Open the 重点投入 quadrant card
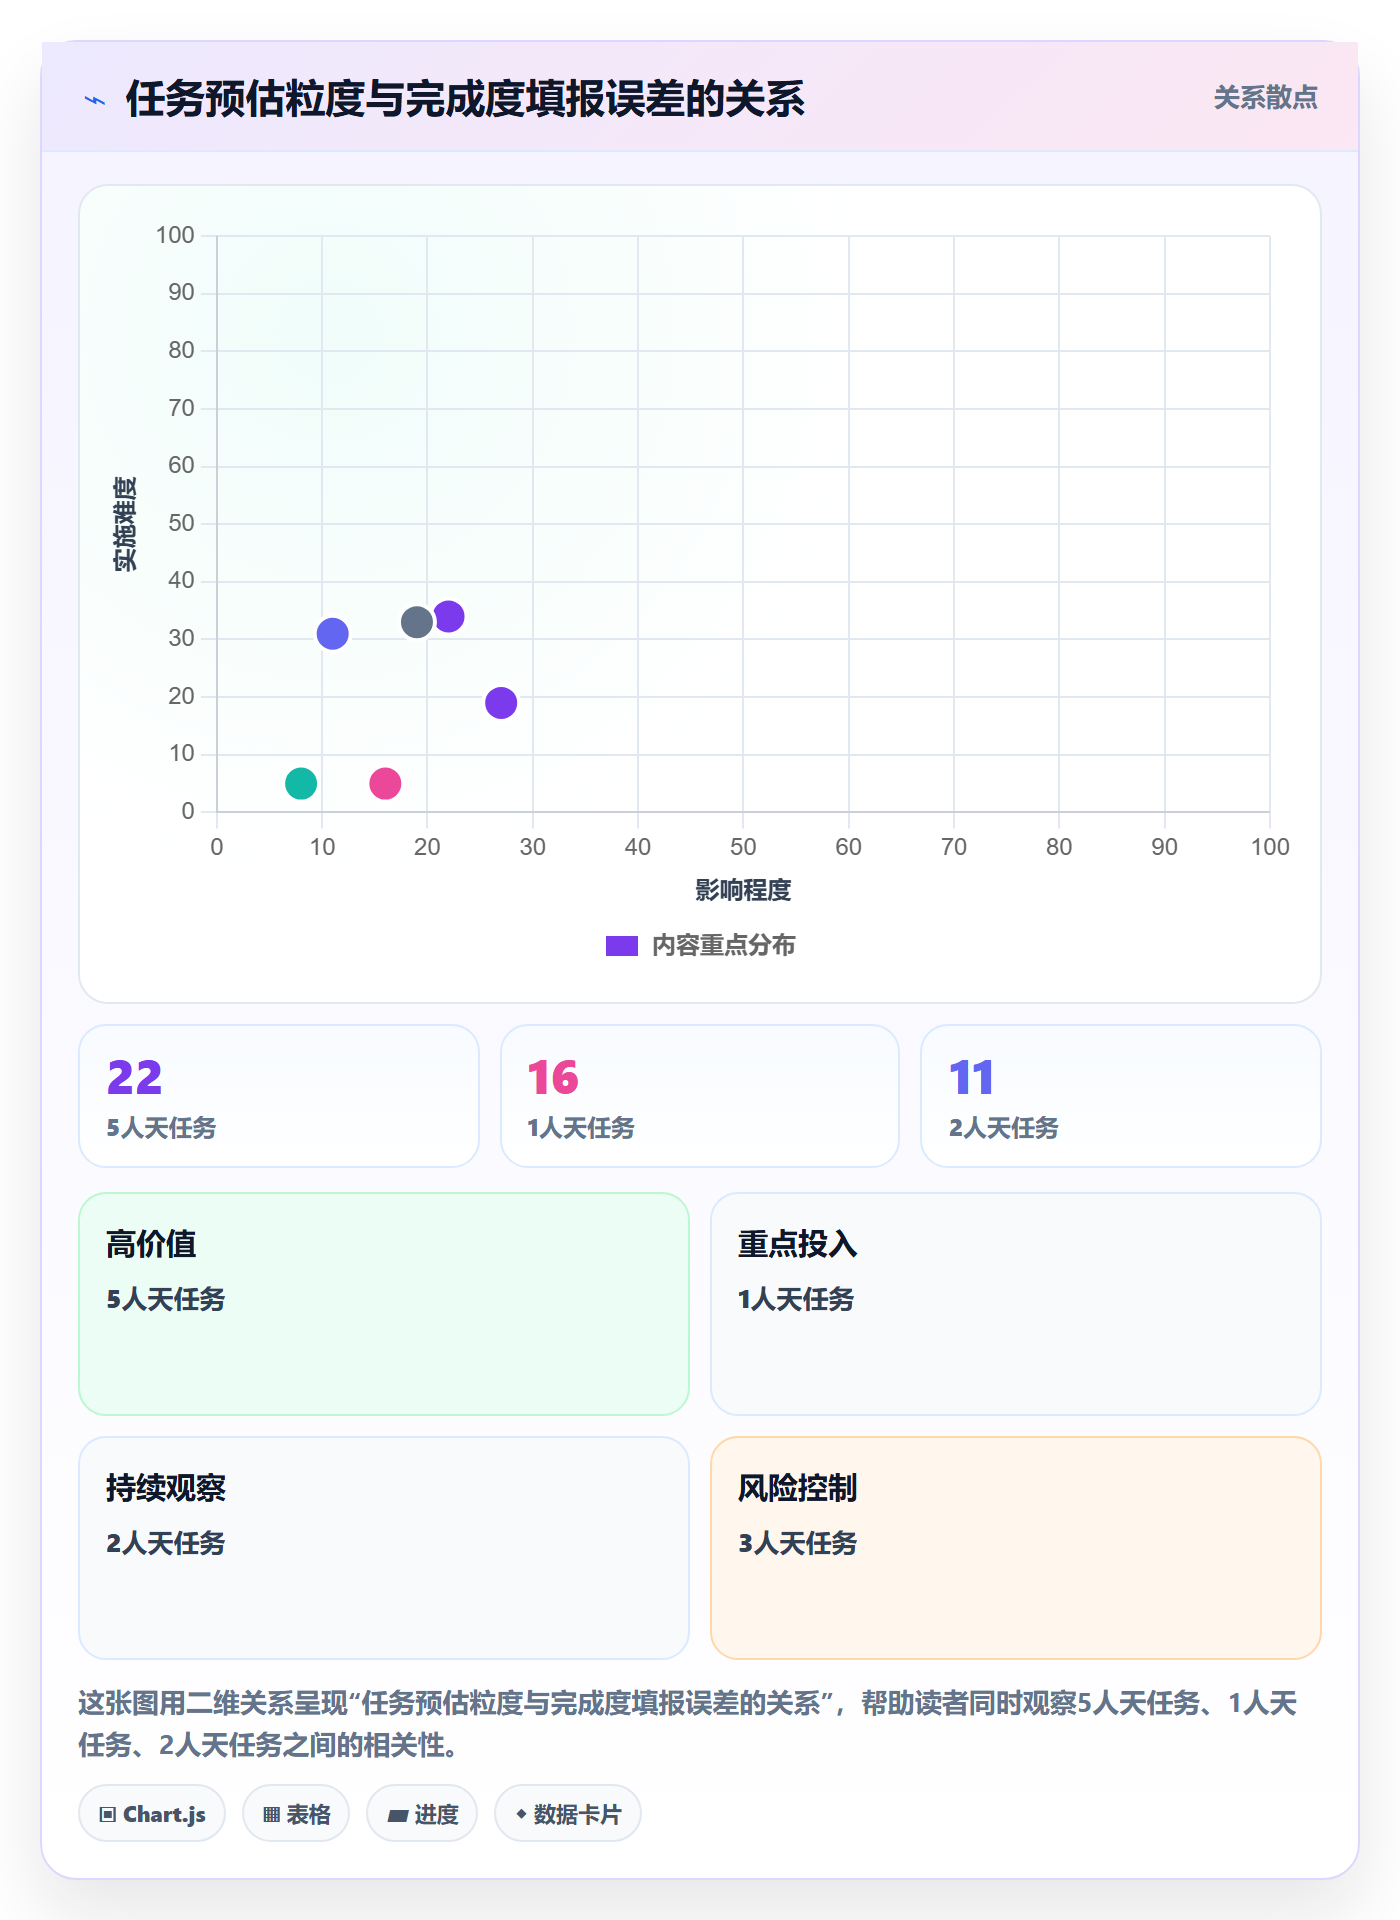 (1016, 1304)
